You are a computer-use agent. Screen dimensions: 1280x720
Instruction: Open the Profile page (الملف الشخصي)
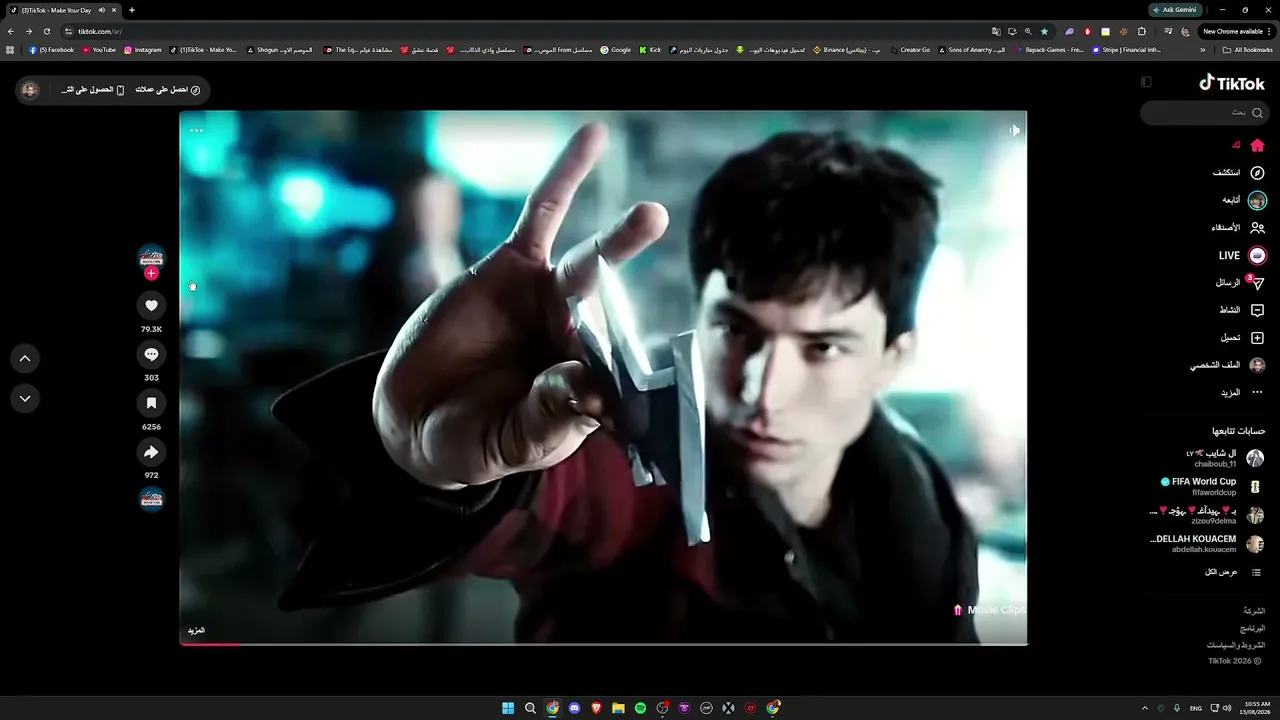1228,366
